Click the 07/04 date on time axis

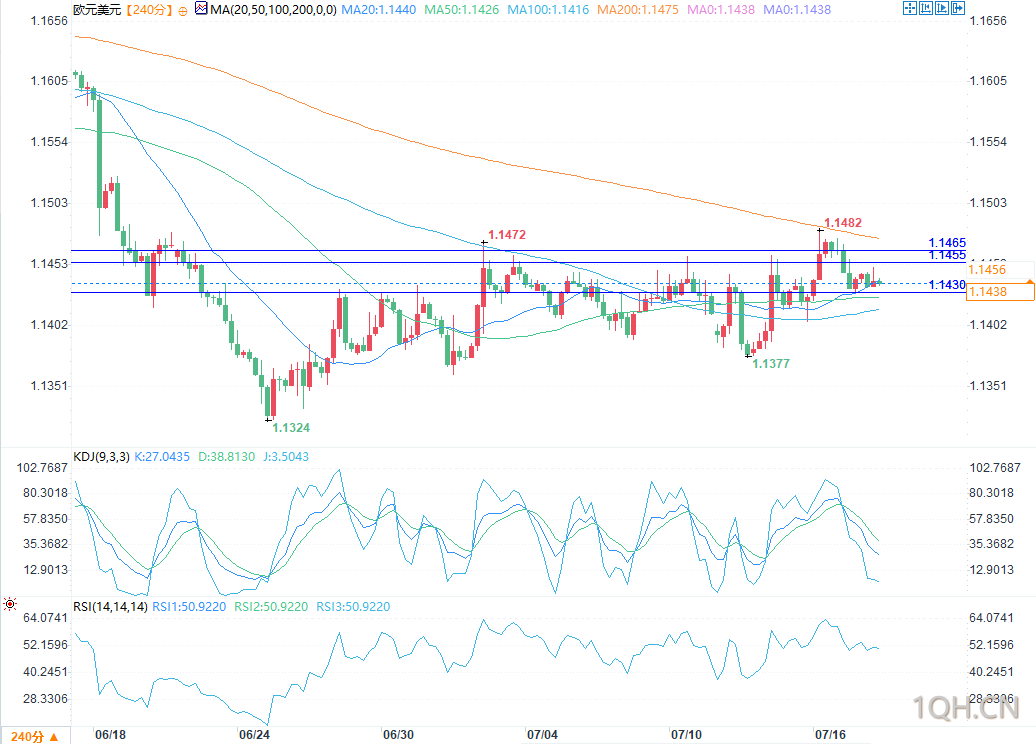(542, 735)
